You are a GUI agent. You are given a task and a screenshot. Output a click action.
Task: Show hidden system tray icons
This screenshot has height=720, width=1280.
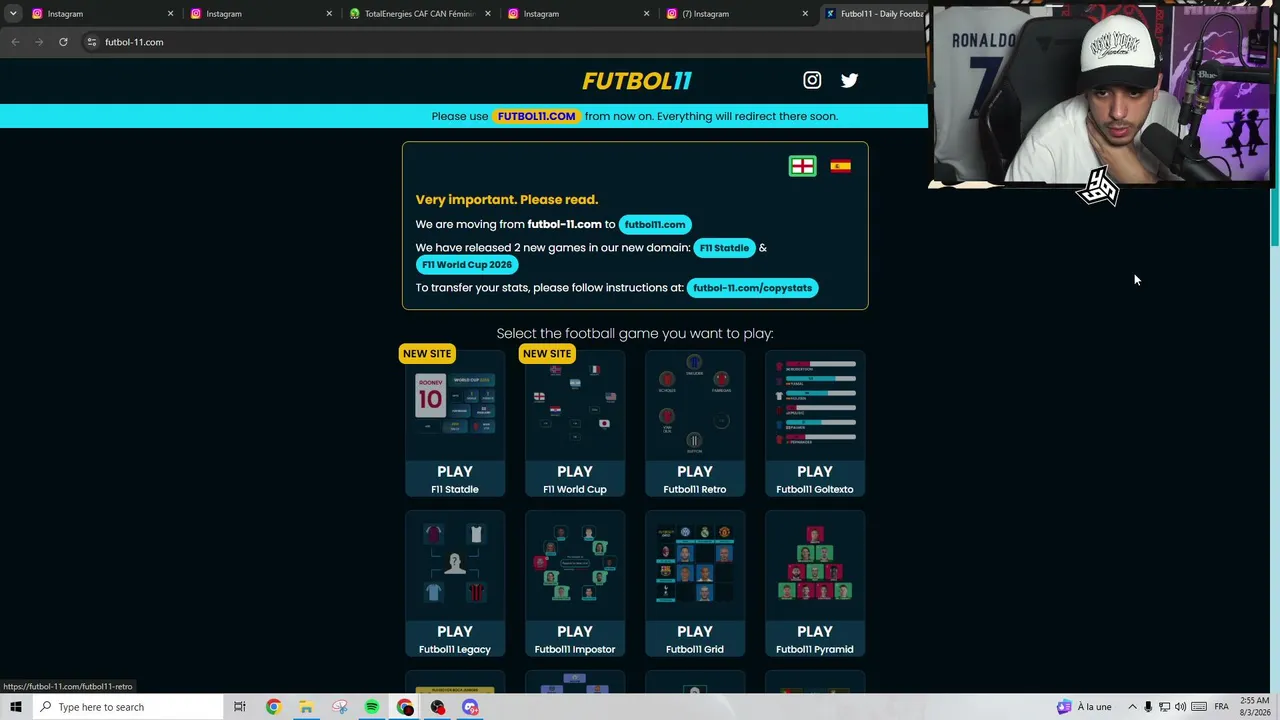pos(1131,707)
